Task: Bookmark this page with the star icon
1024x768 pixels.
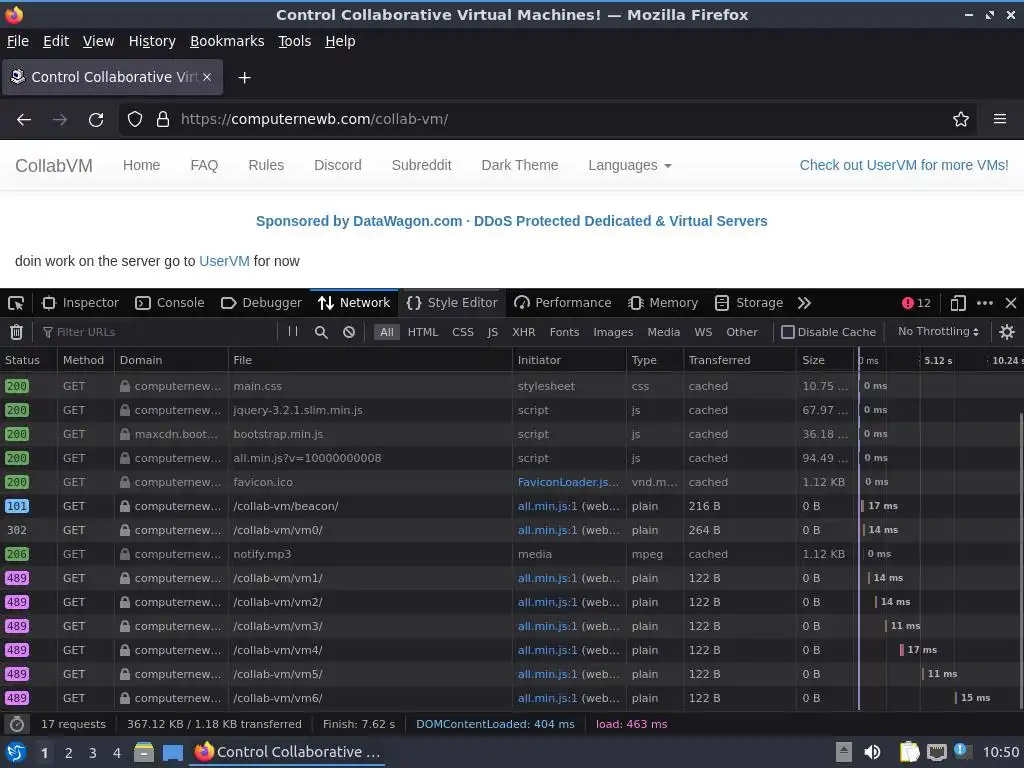Action: click(x=960, y=120)
